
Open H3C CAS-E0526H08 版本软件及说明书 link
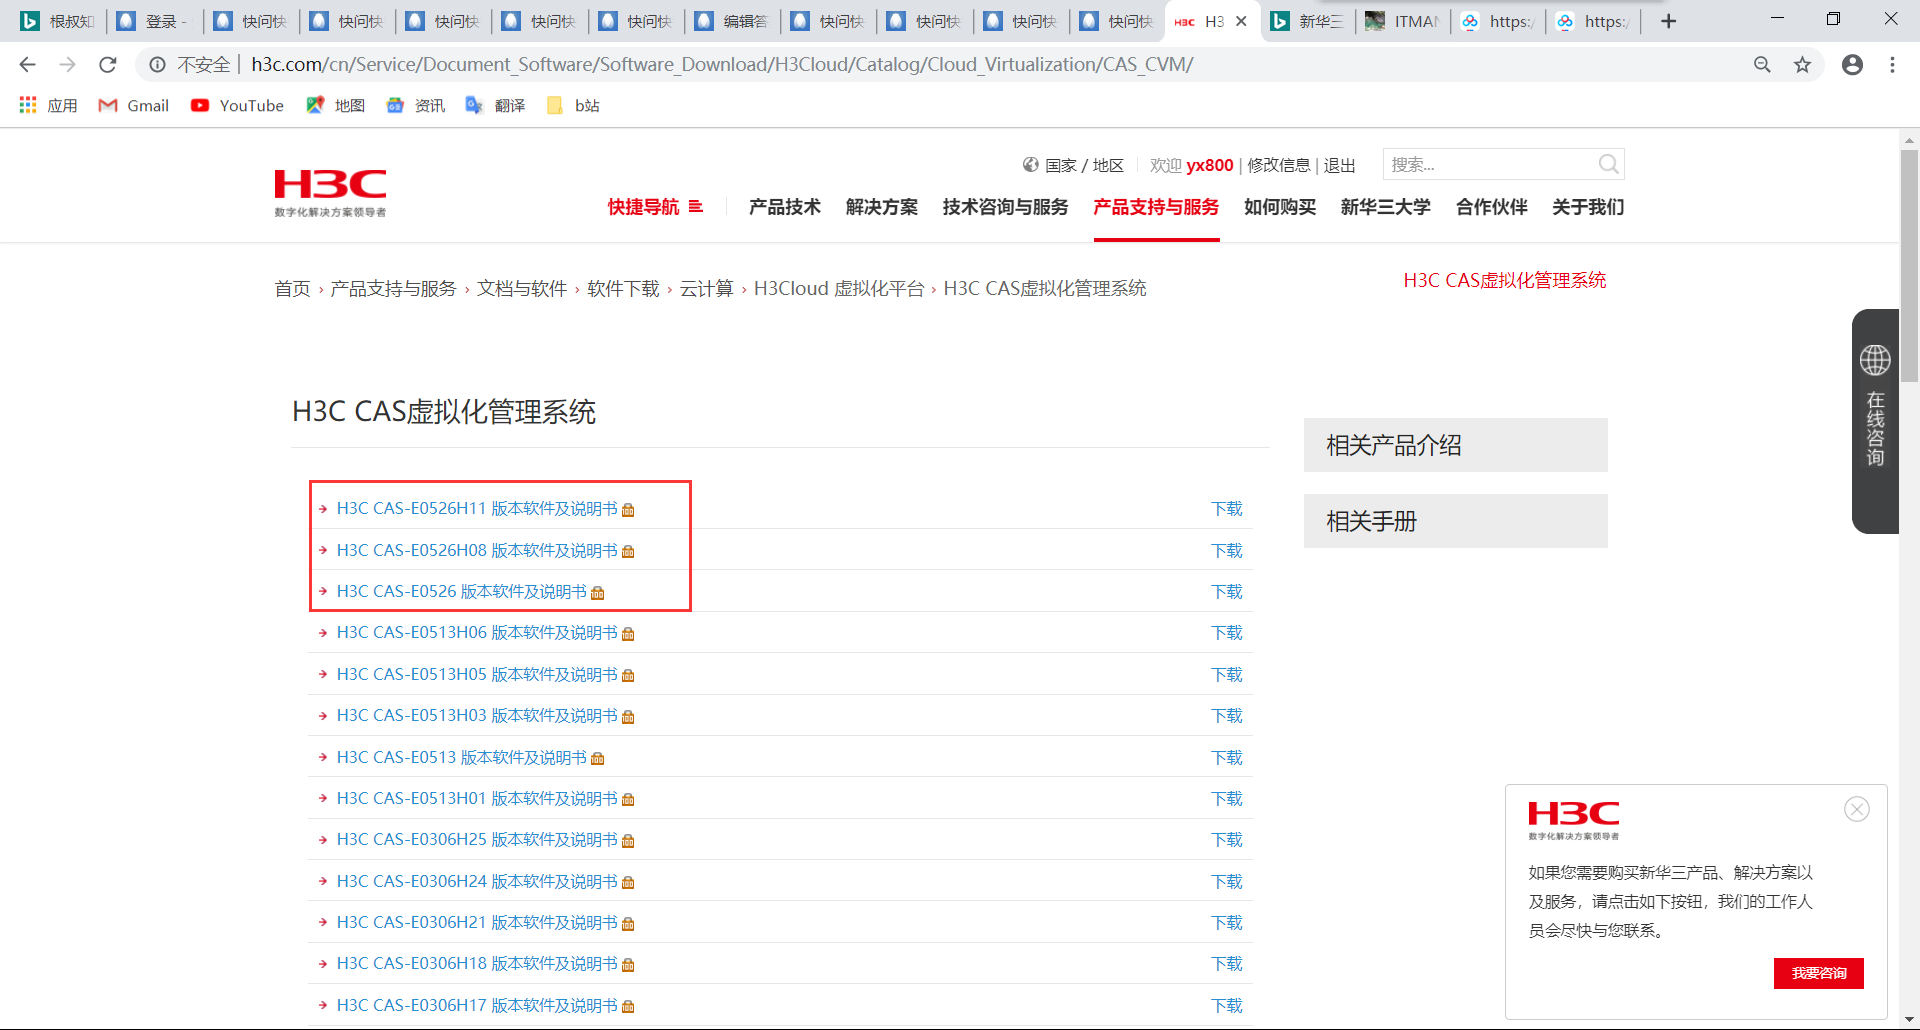tap(477, 551)
